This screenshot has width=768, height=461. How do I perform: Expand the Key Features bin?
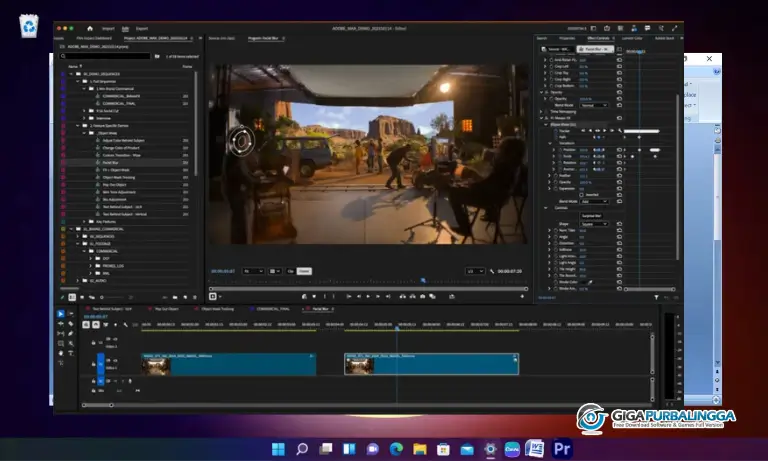click(84, 222)
